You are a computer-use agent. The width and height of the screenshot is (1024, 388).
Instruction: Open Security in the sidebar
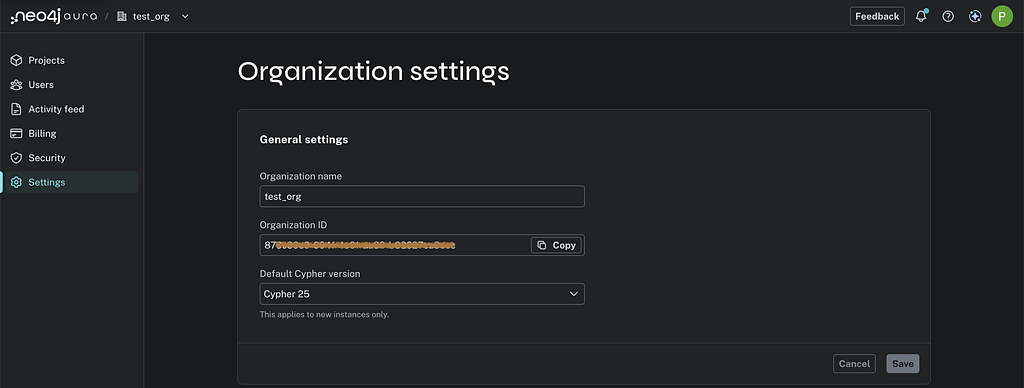(x=70, y=157)
